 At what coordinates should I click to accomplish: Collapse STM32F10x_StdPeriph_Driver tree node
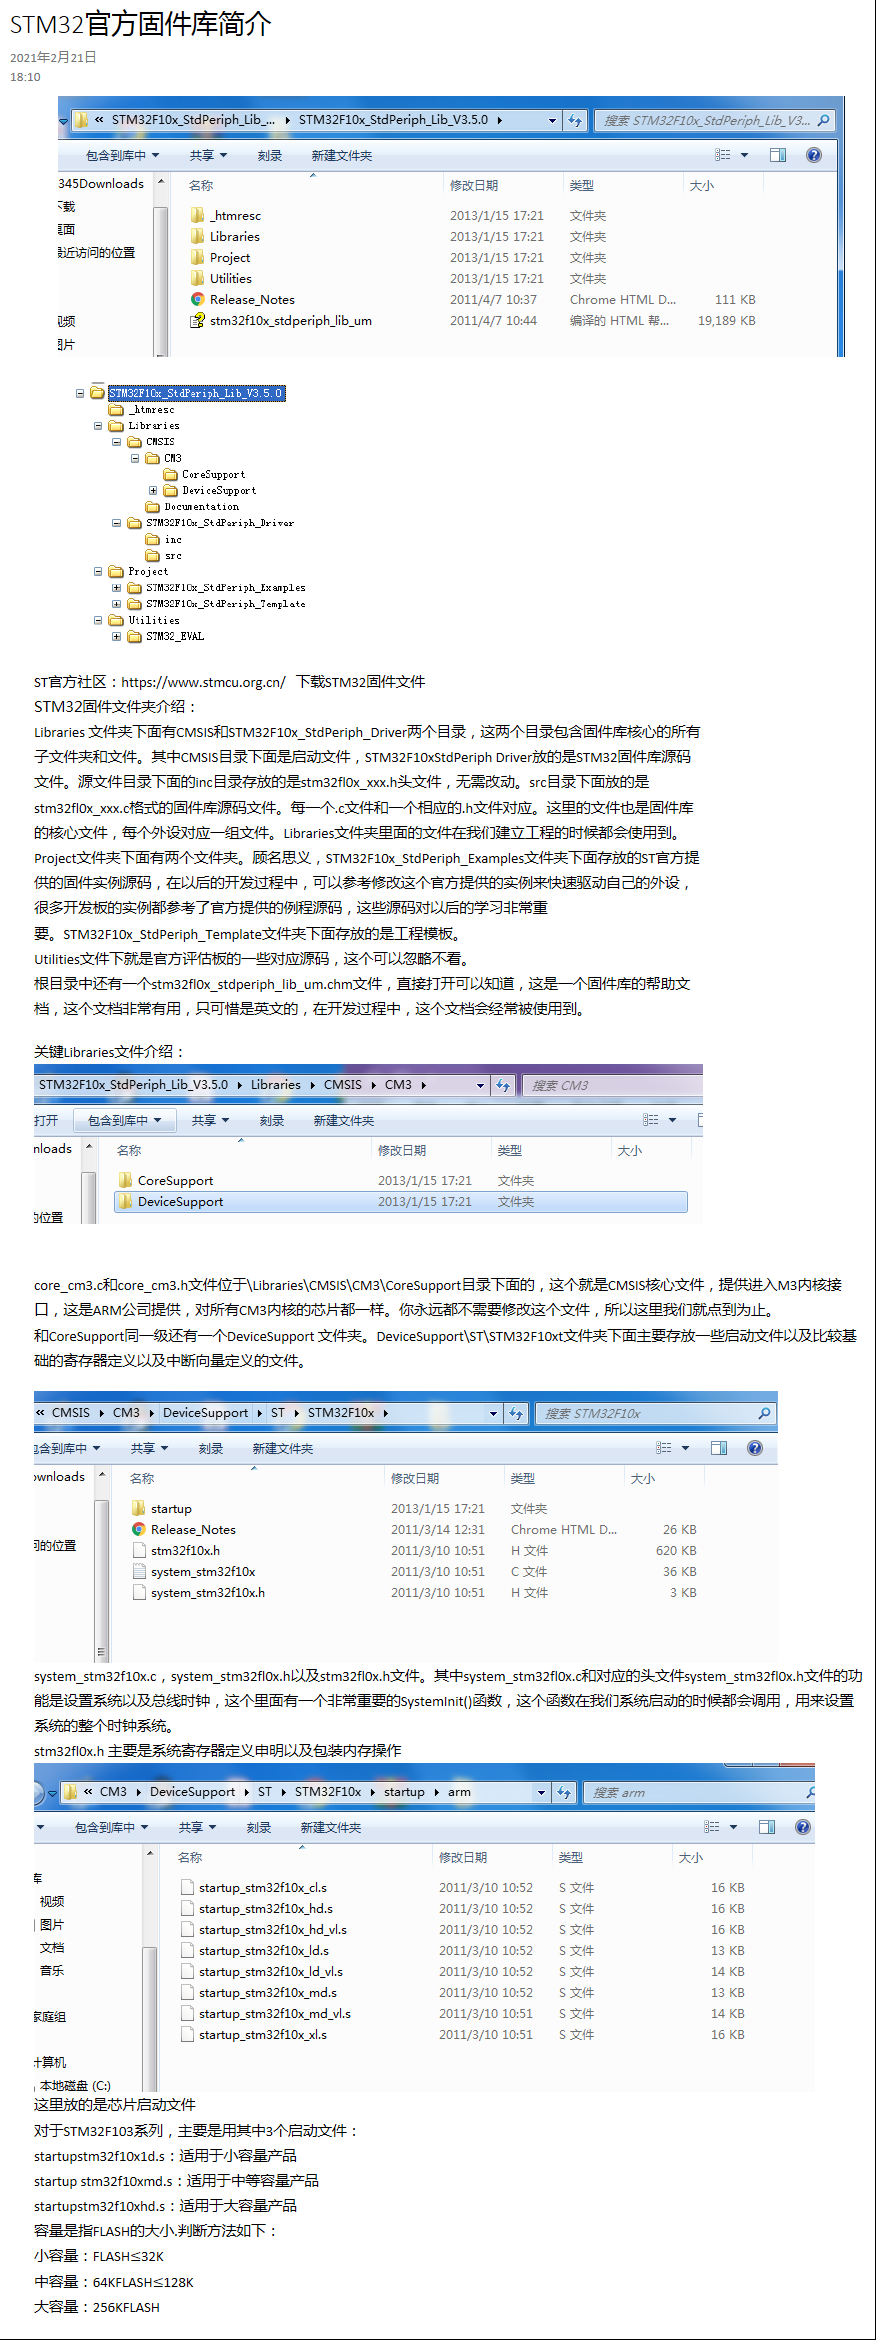(x=116, y=523)
